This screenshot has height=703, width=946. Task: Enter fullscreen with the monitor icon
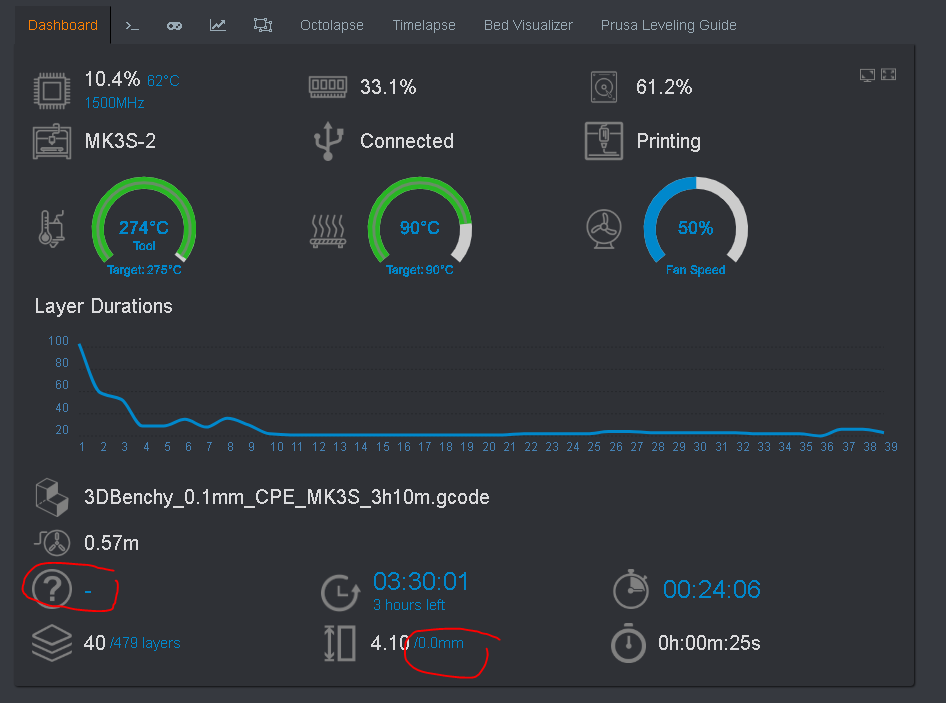[867, 74]
